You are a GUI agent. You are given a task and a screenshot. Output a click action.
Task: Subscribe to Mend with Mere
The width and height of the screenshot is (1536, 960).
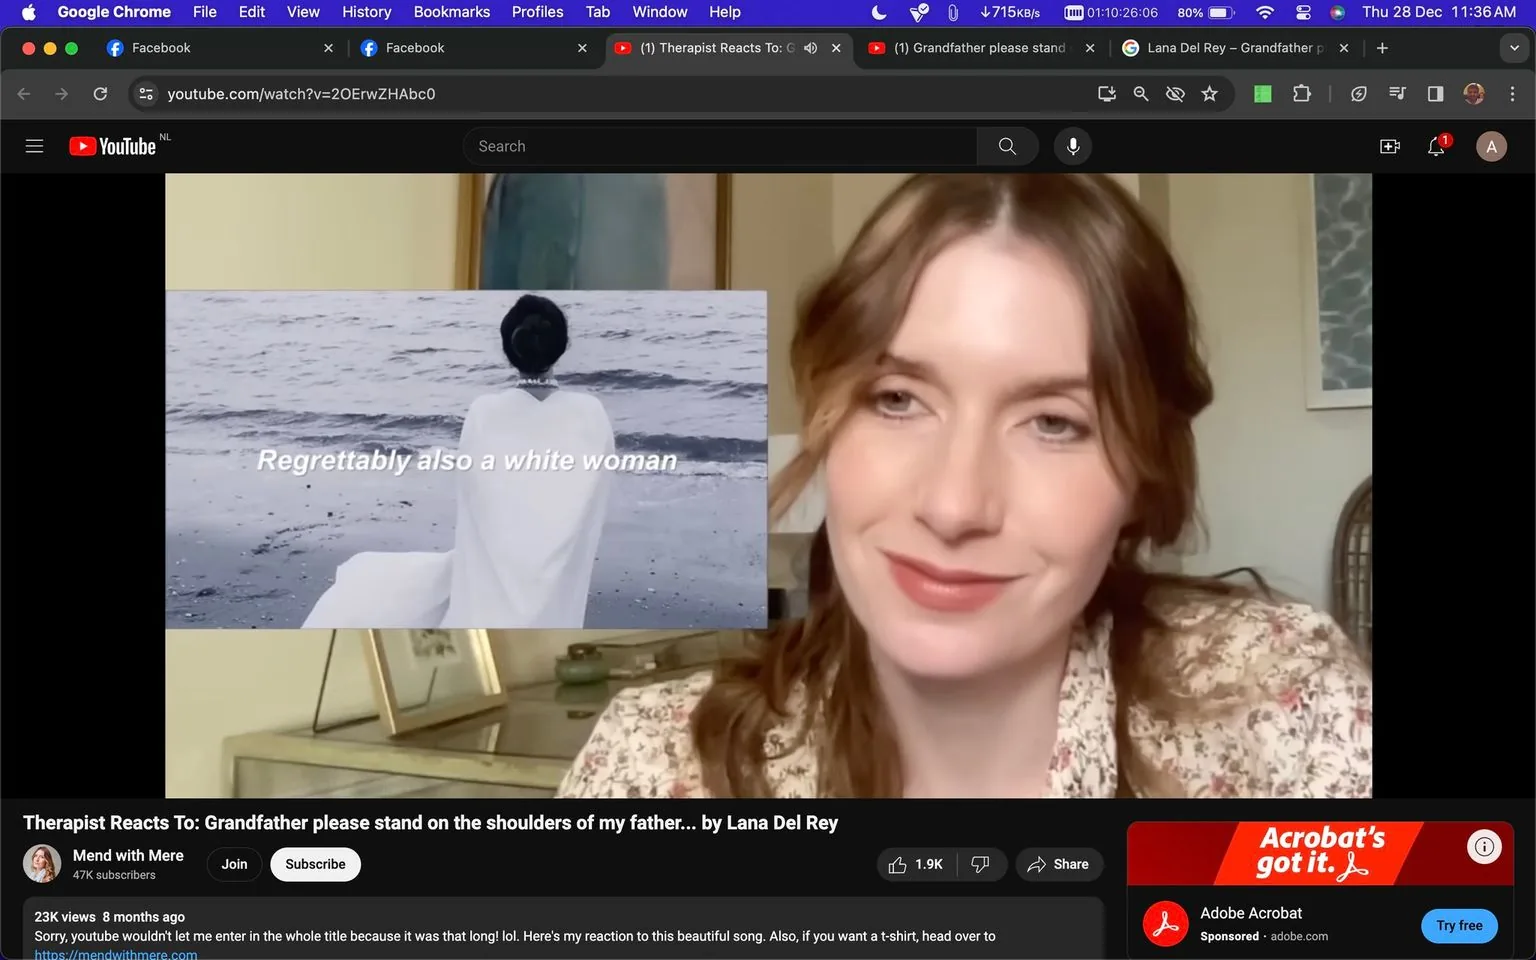click(x=314, y=864)
